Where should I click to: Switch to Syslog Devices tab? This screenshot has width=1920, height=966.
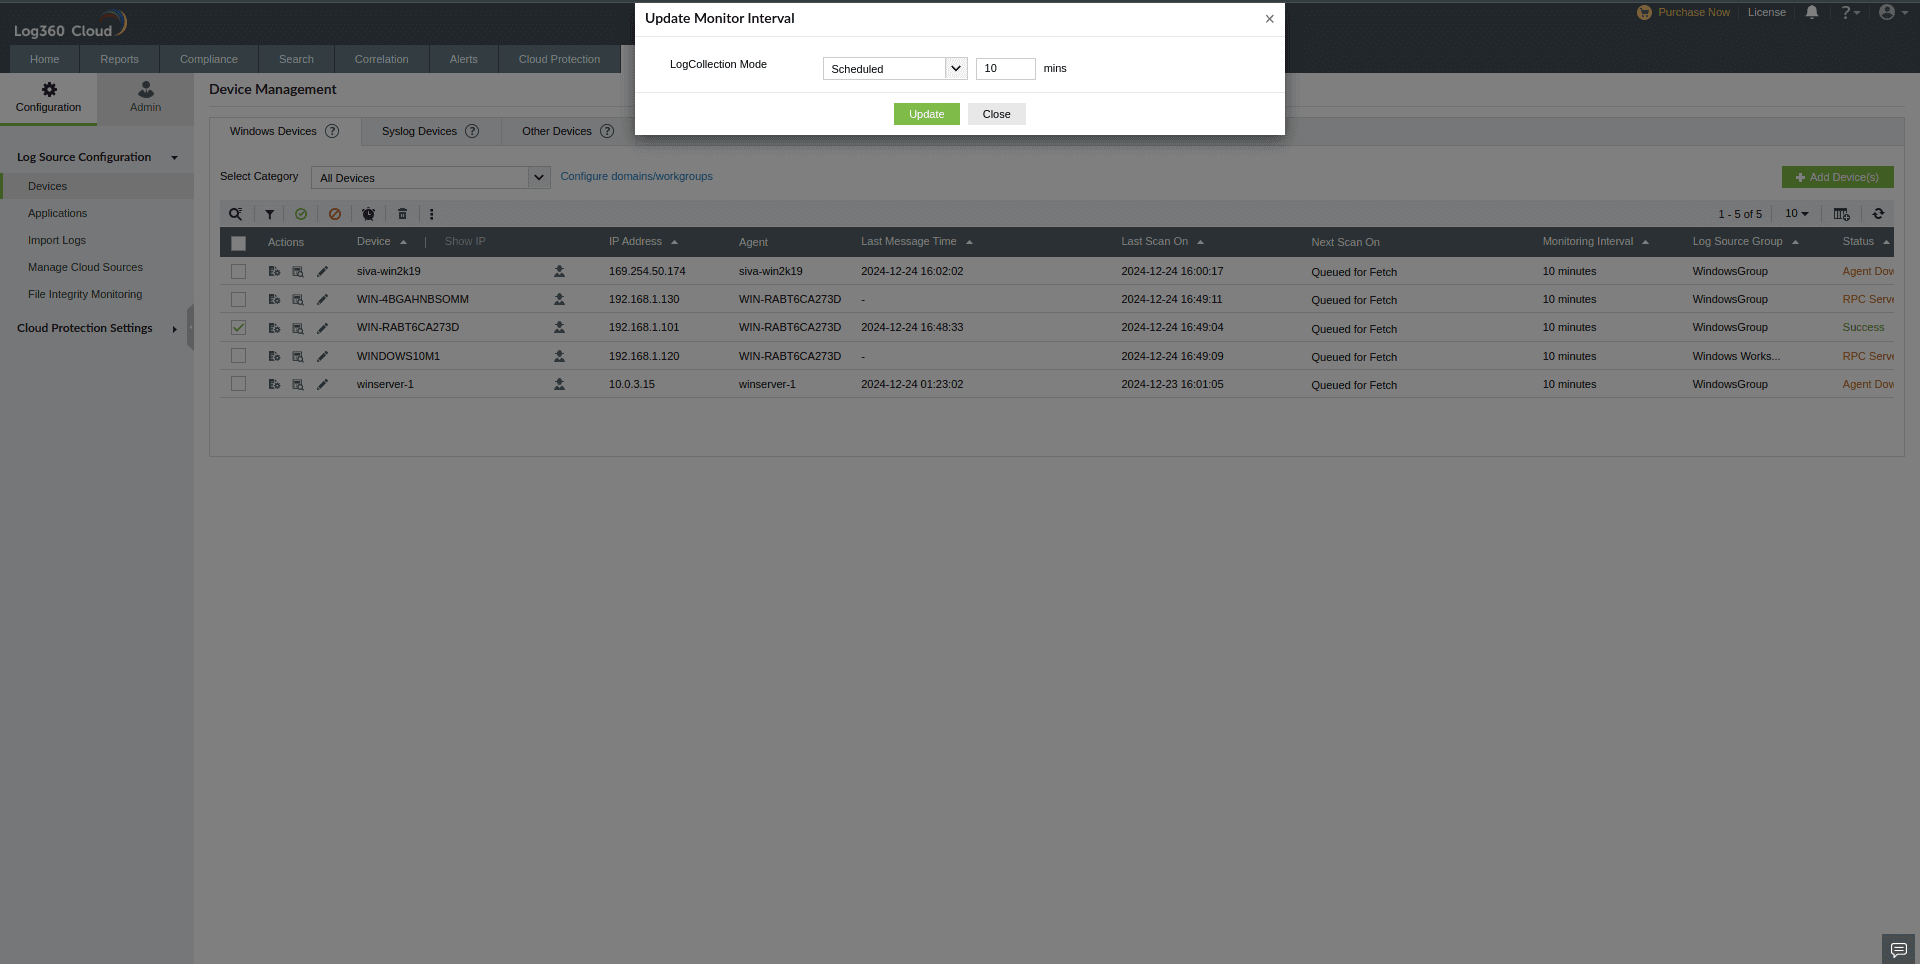click(x=430, y=131)
